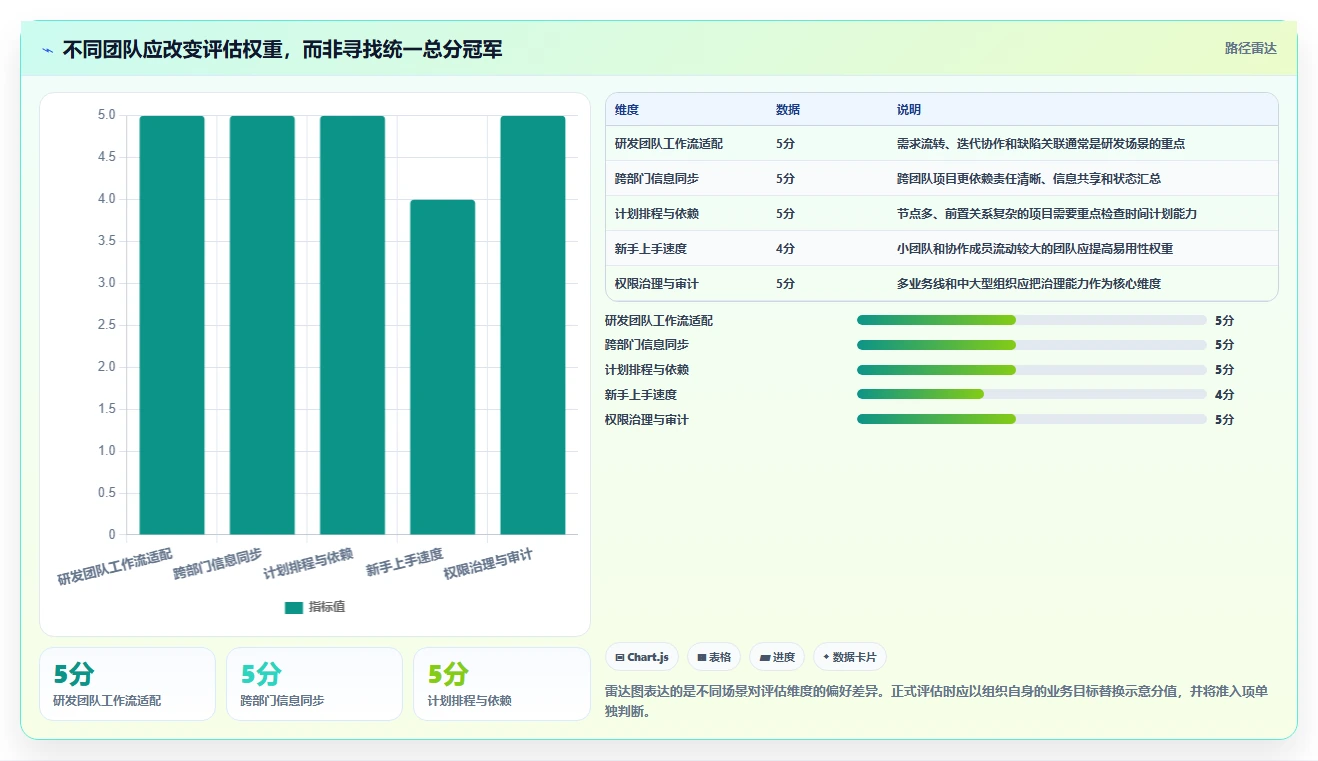Click the 表格 tag chip
The image size is (1318, 761).
point(714,657)
